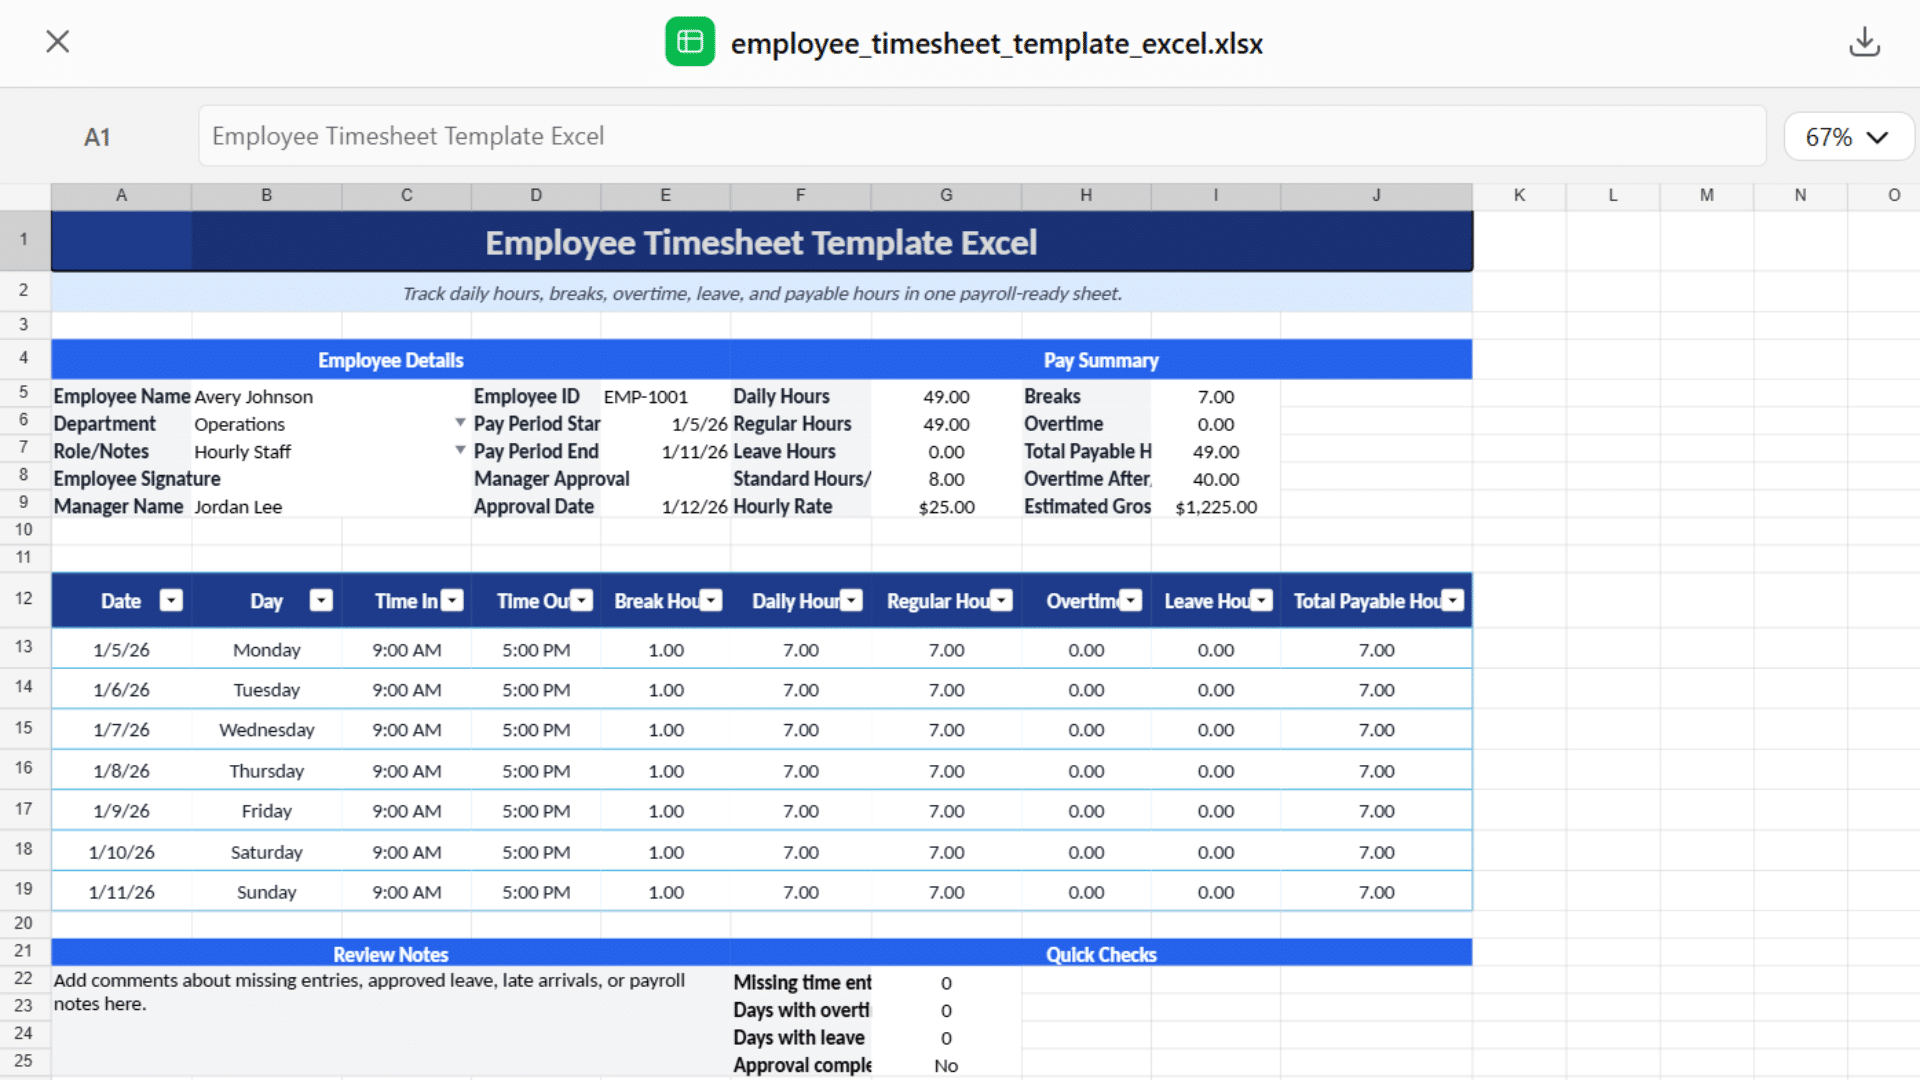Image resolution: width=1920 pixels, height=1080 pixels.
Task: Select row 19 header
Action: (24, 889)
